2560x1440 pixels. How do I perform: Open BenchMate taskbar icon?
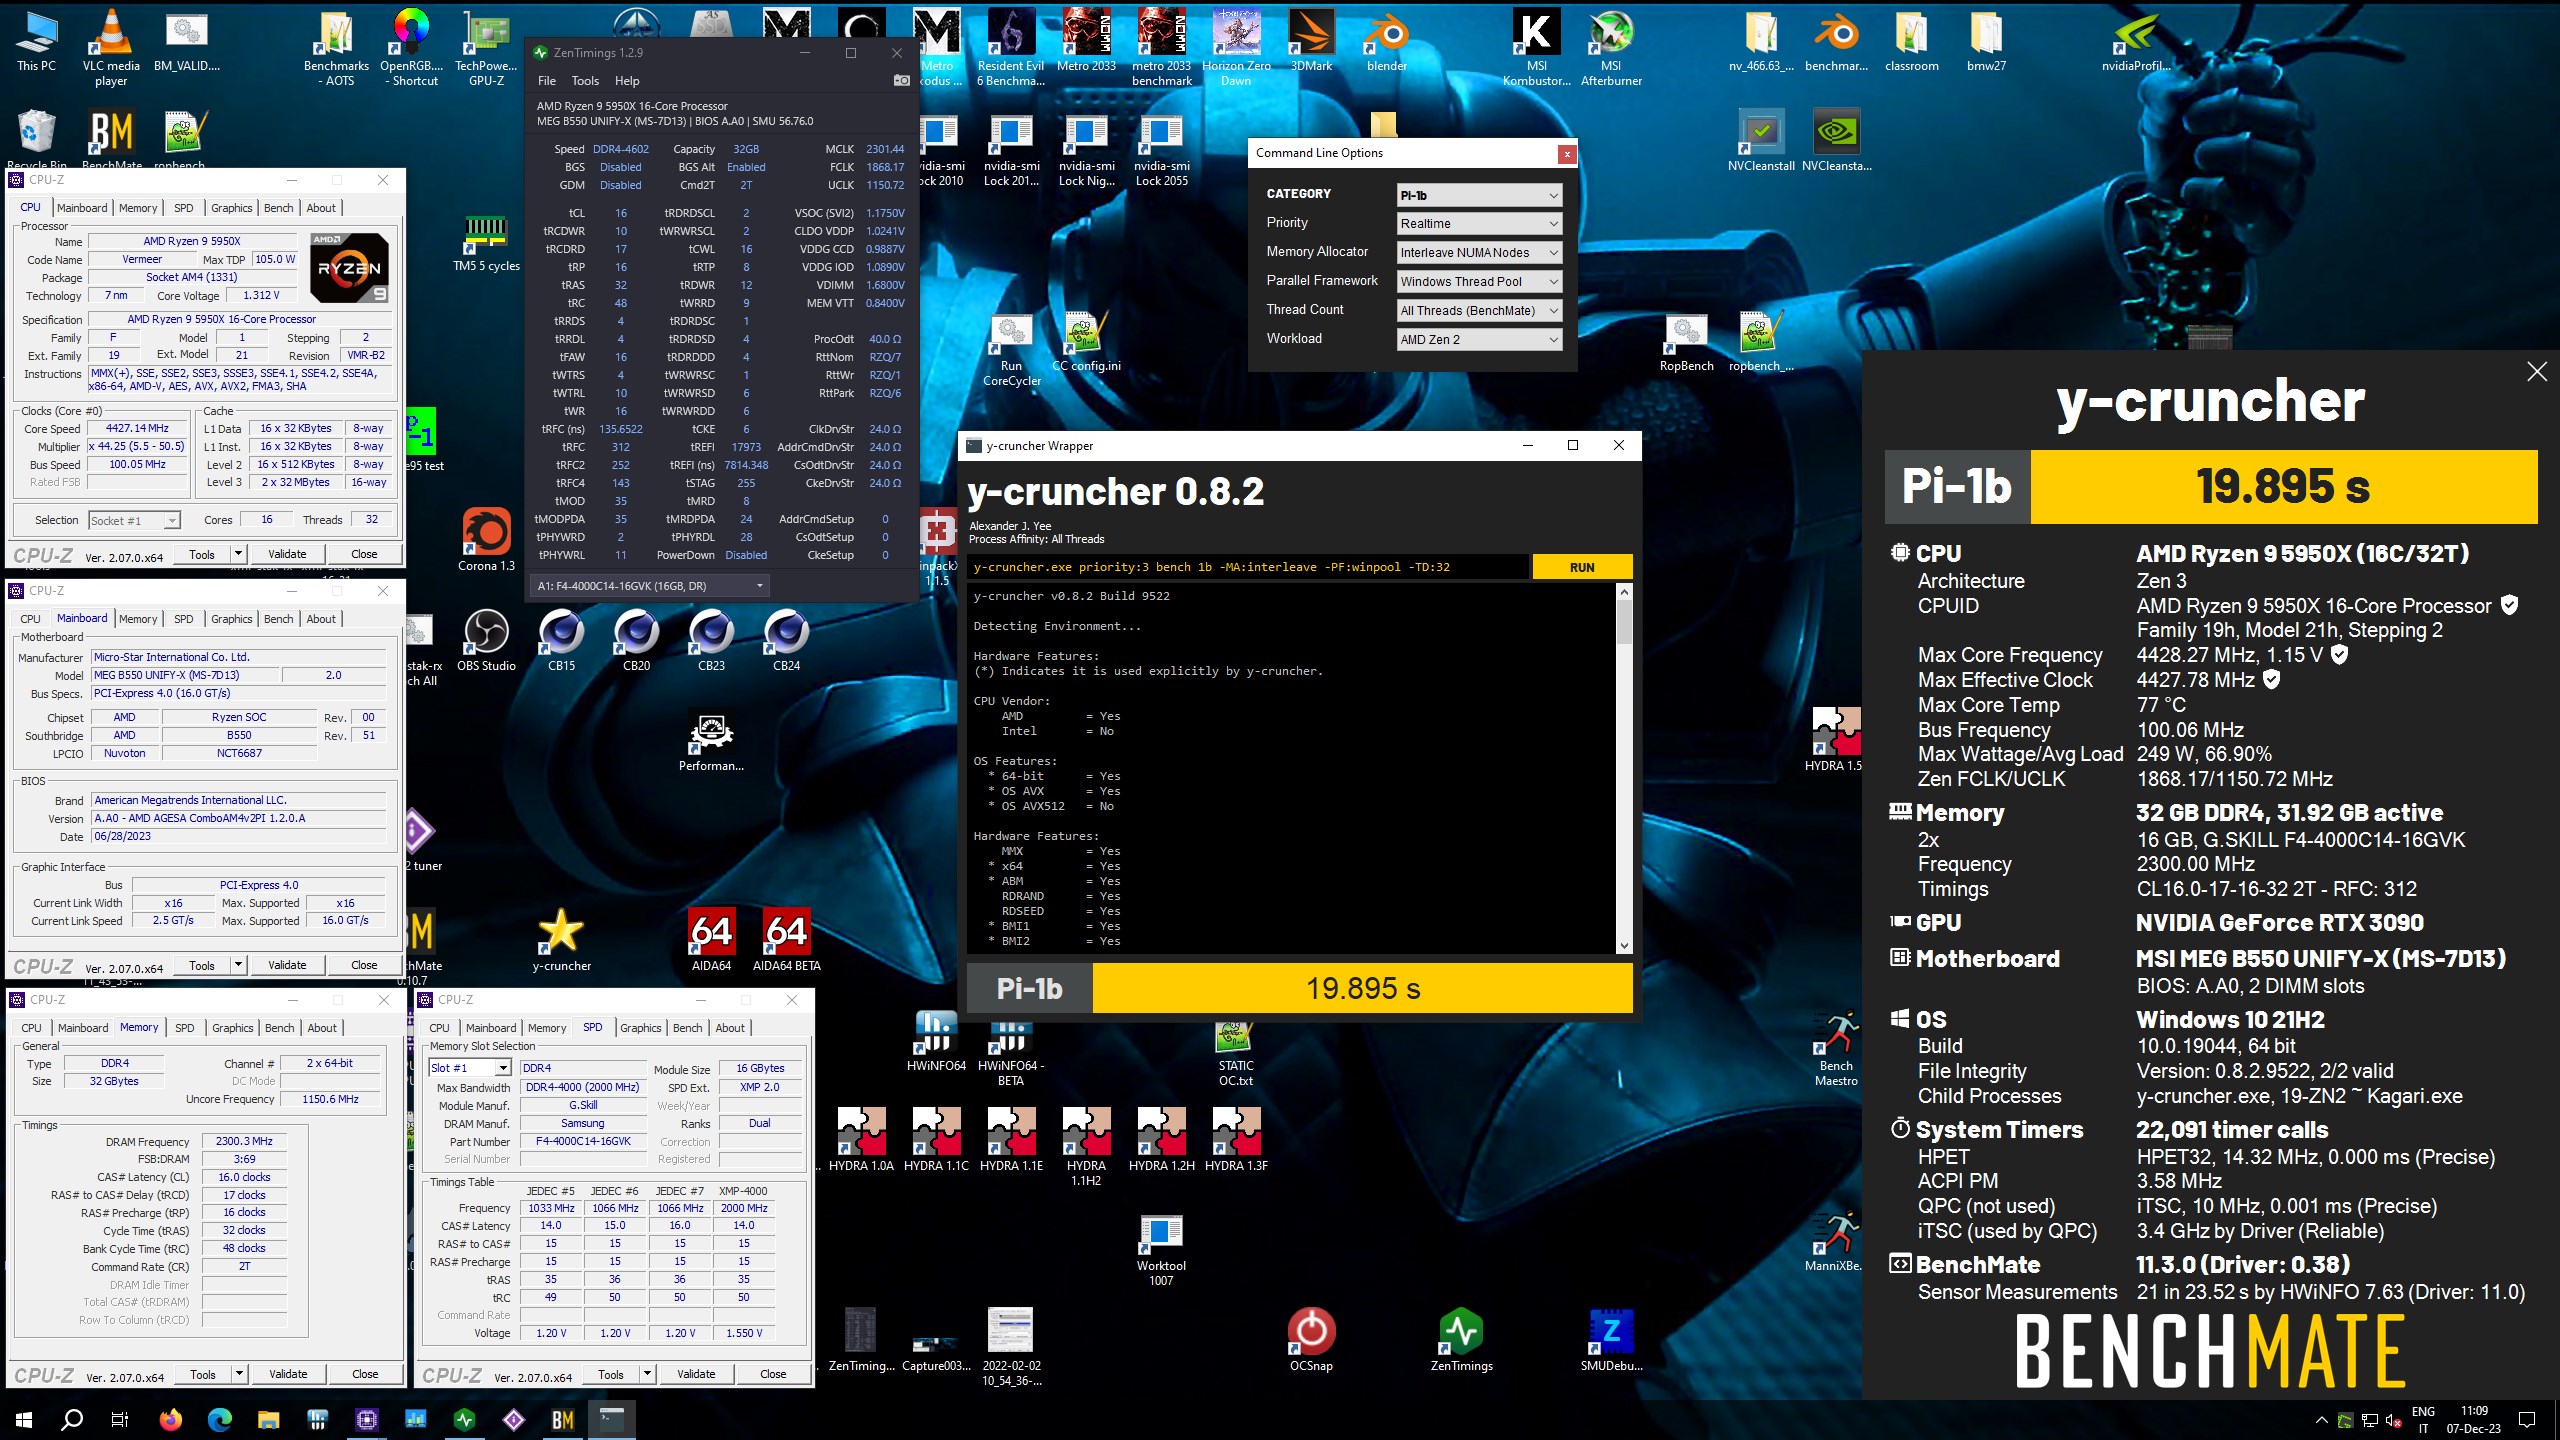[x=562, y=1419]
